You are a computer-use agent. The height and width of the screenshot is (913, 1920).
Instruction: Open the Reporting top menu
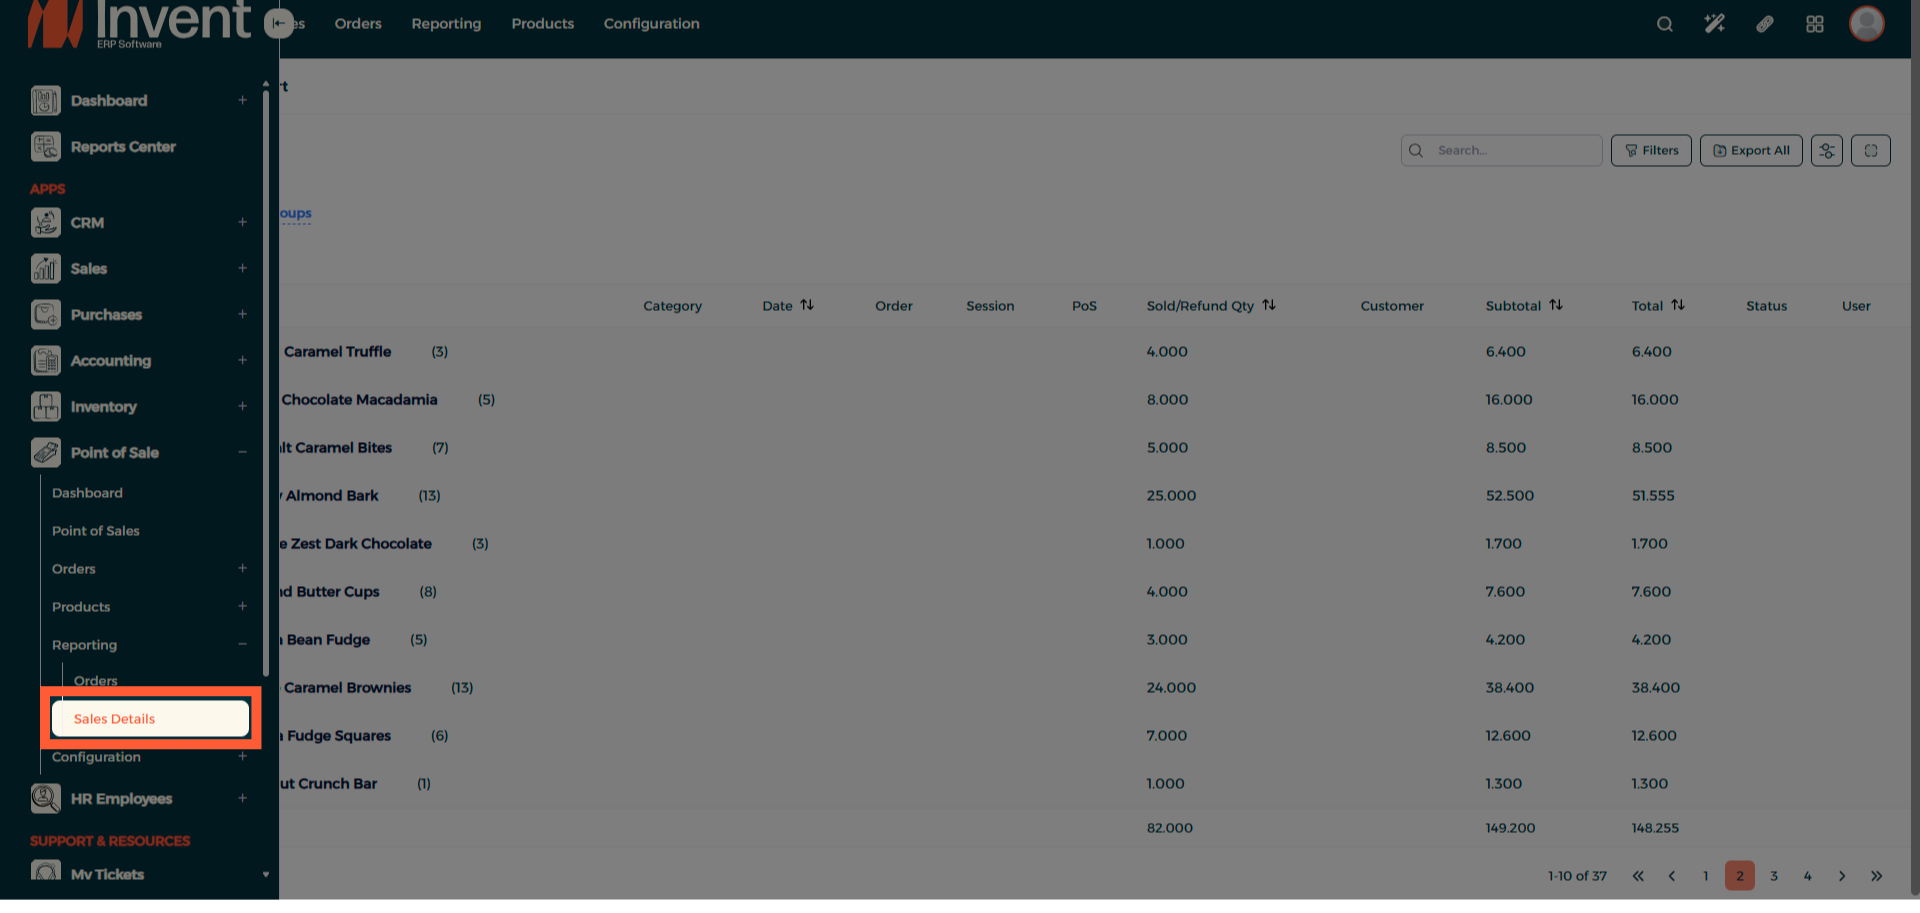446,24
